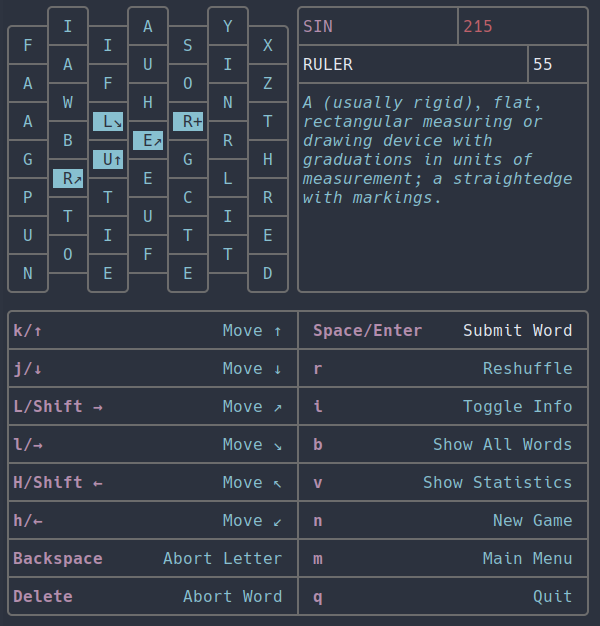
Task: Open Show Statistics
Action: click(497, 483)
